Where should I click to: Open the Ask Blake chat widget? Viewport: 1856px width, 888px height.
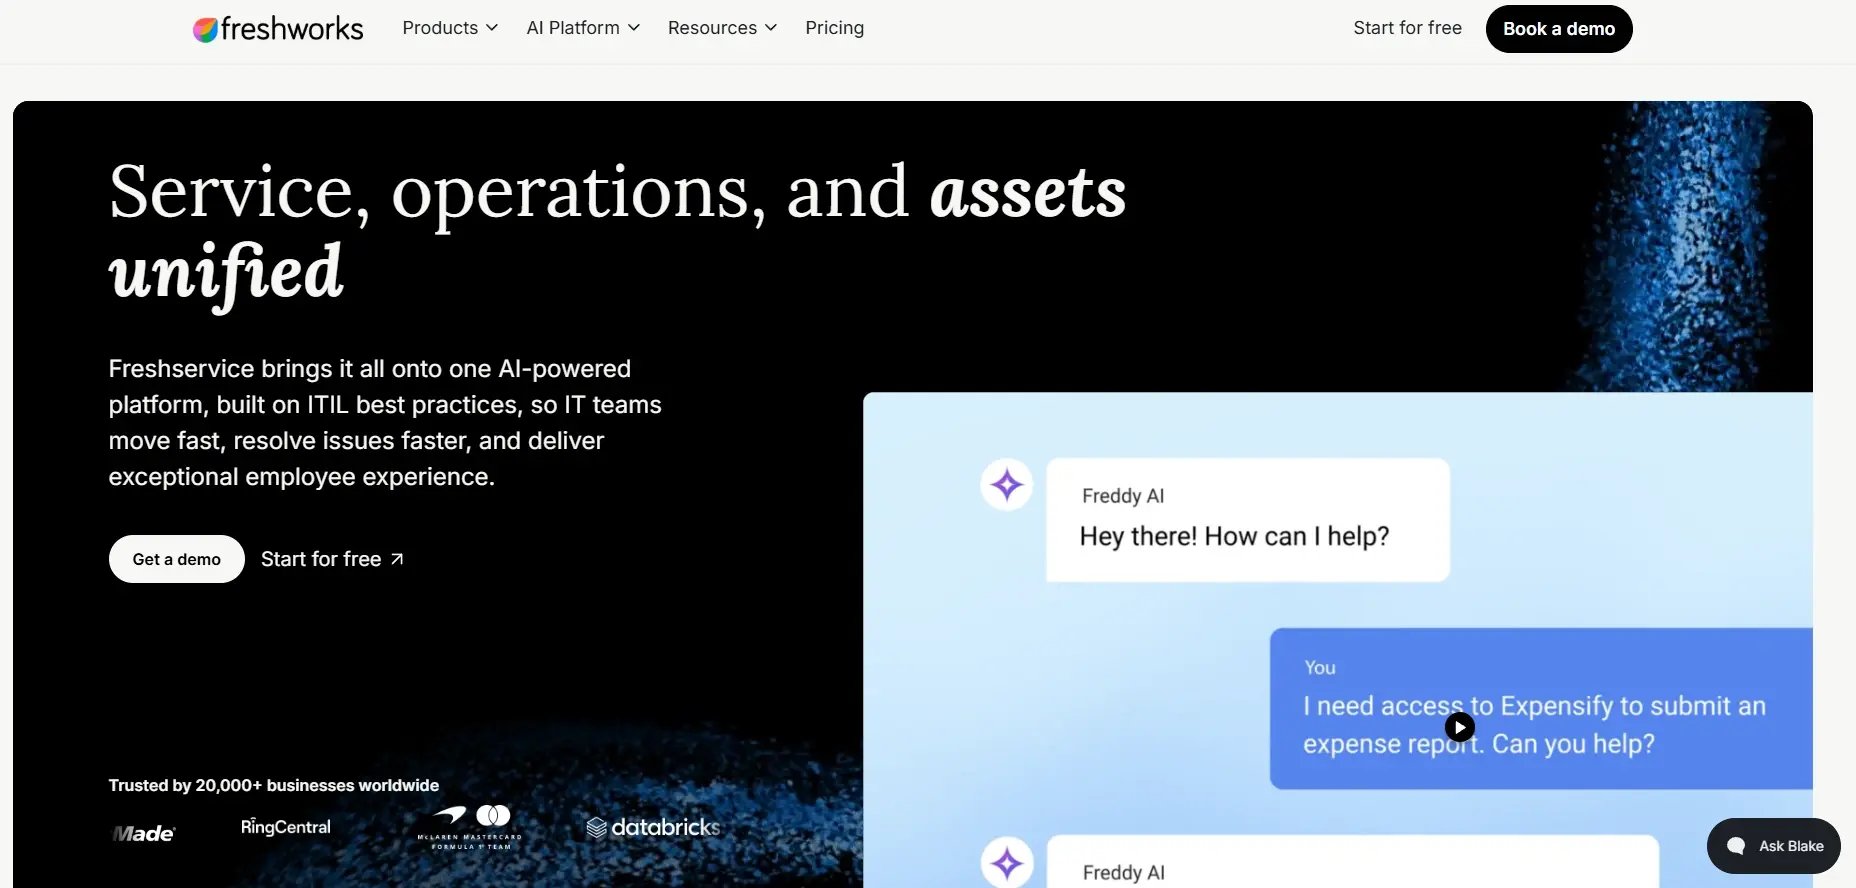click(1774, 846)
